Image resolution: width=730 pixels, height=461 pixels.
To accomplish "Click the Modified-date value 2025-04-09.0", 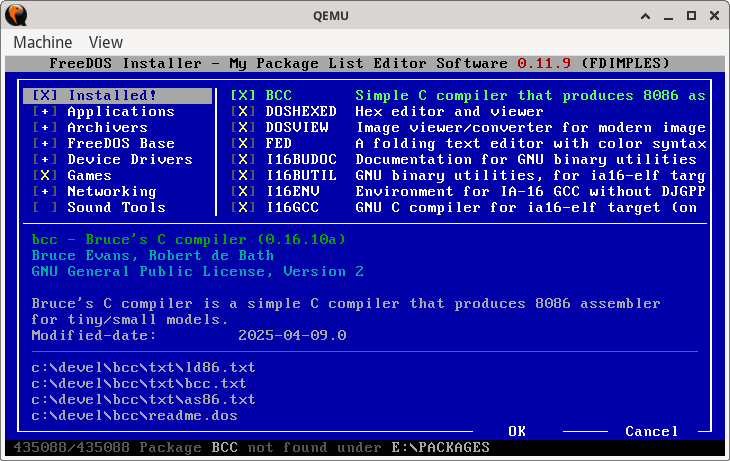I will [x=292, y=335].
